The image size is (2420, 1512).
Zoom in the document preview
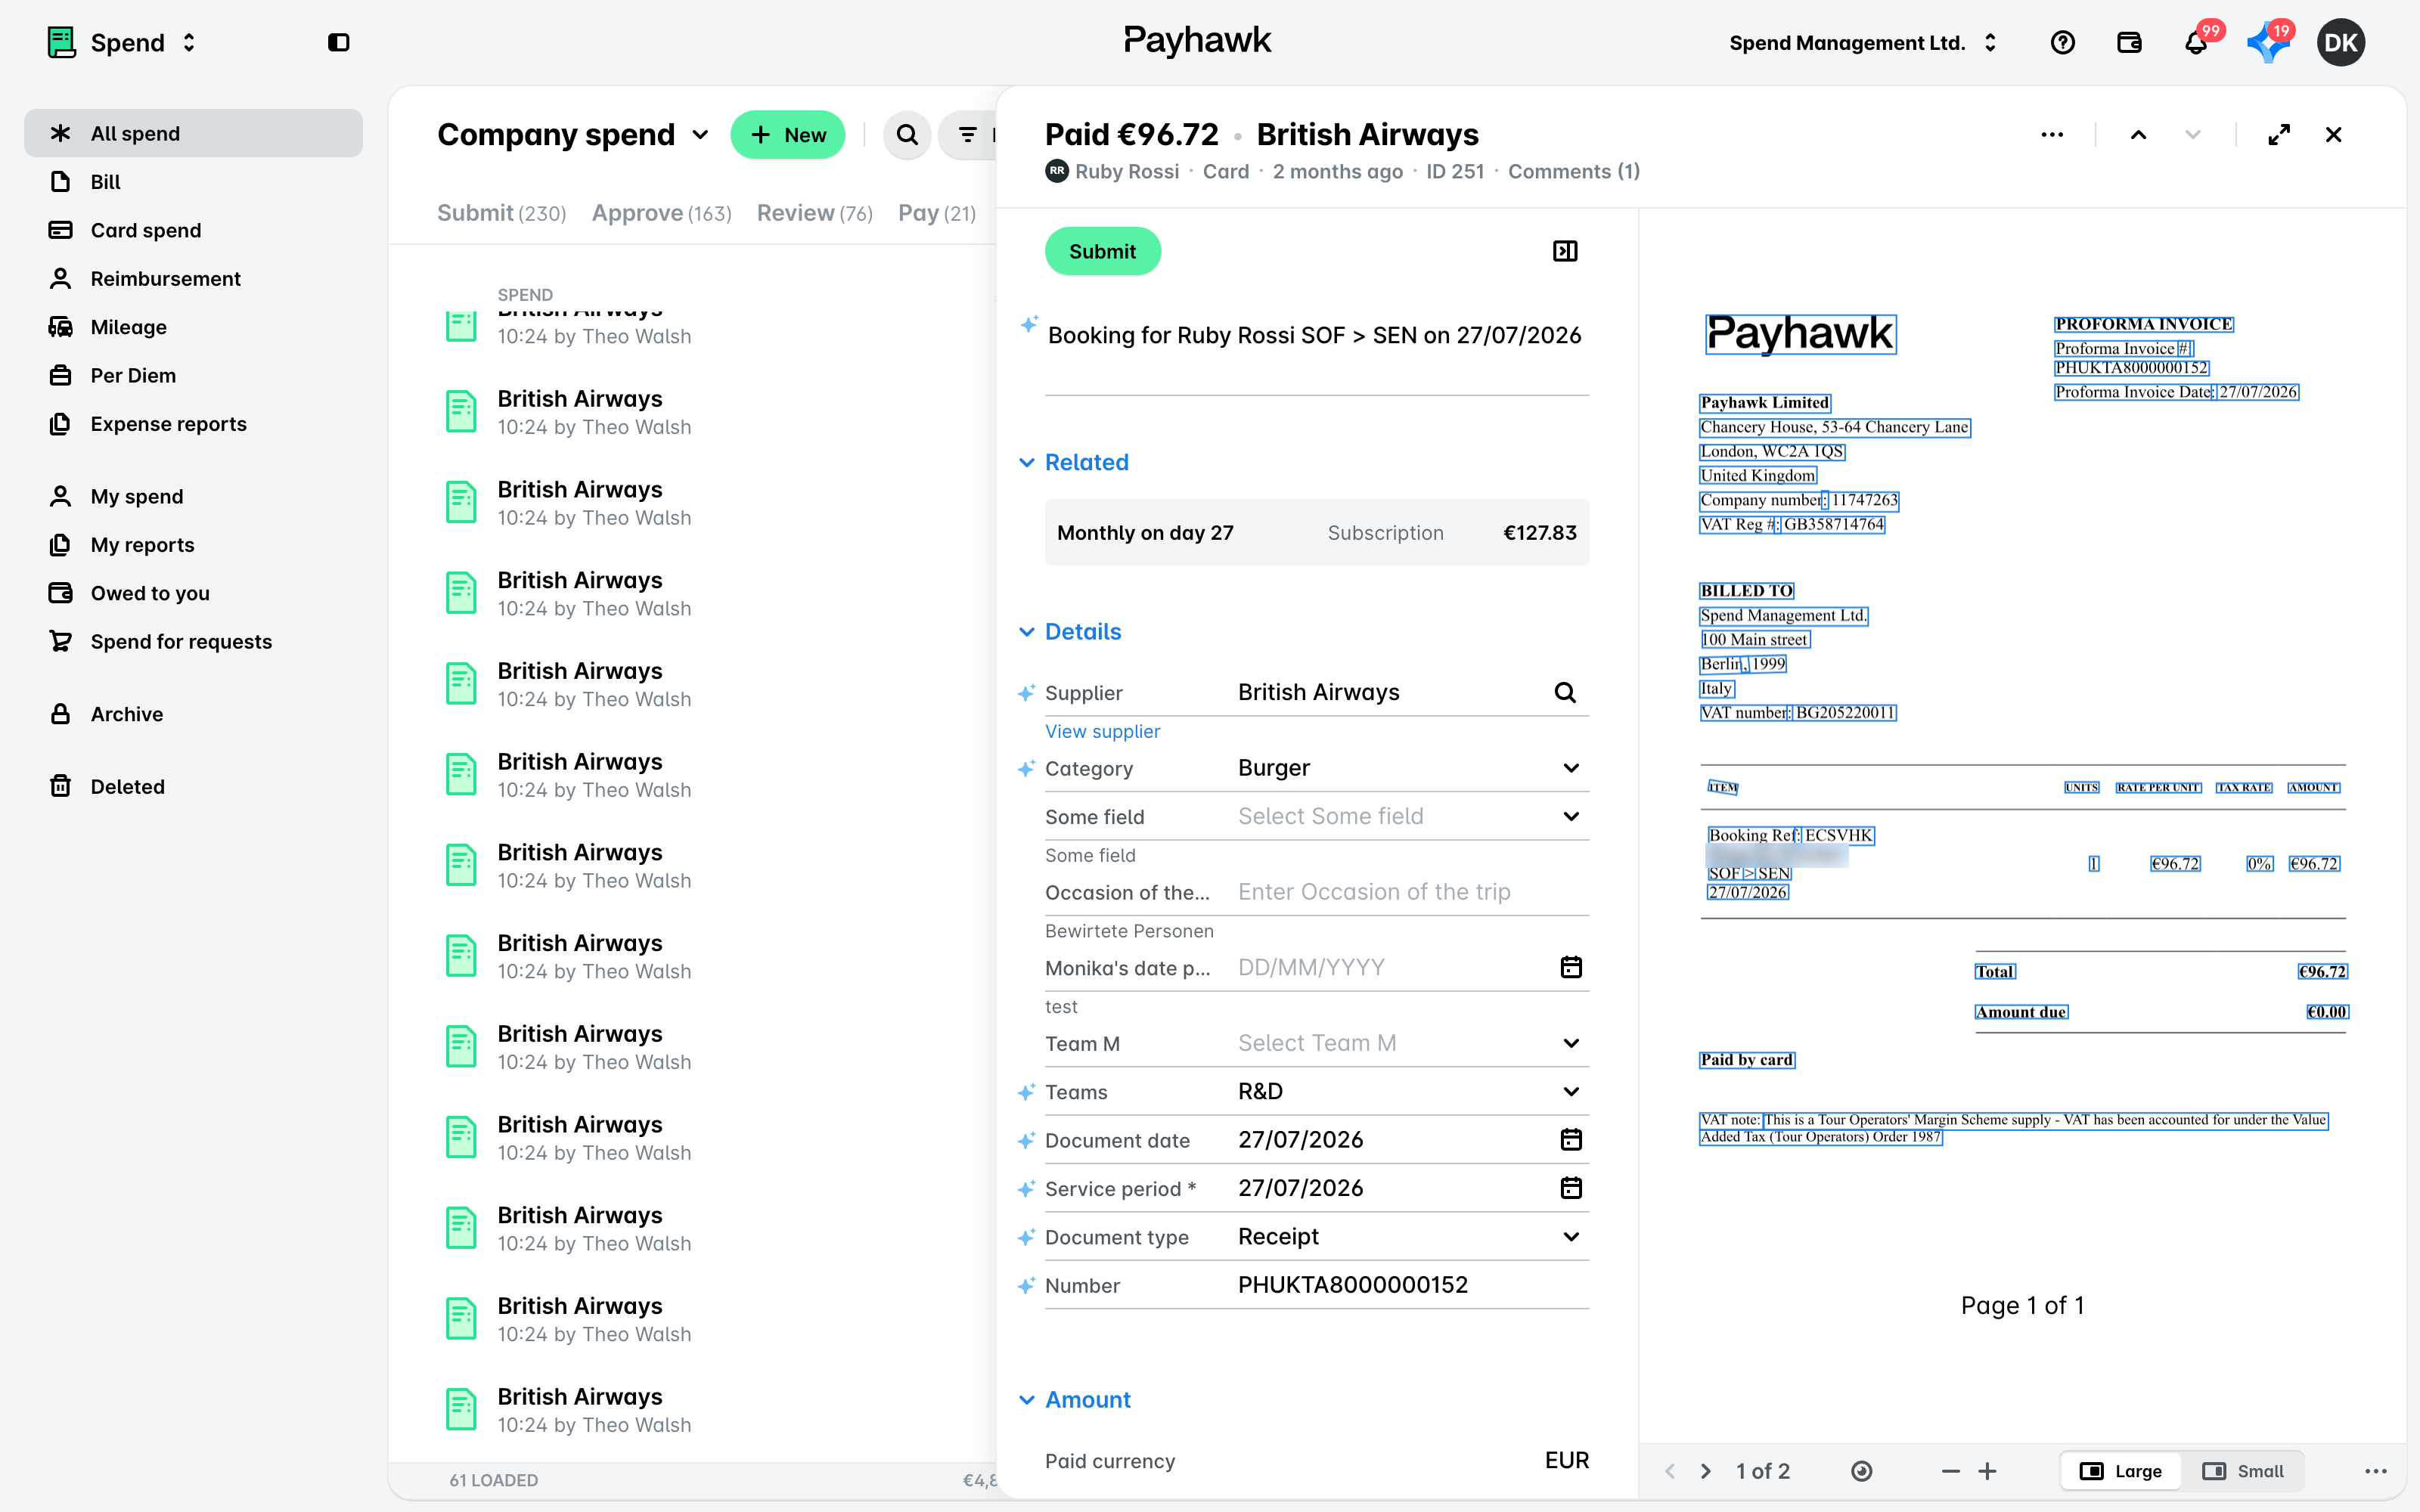click(x=1988, y=1471)
